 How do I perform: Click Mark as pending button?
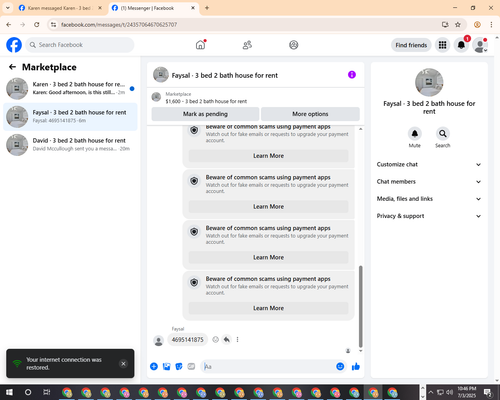click(x=205, y=114)
